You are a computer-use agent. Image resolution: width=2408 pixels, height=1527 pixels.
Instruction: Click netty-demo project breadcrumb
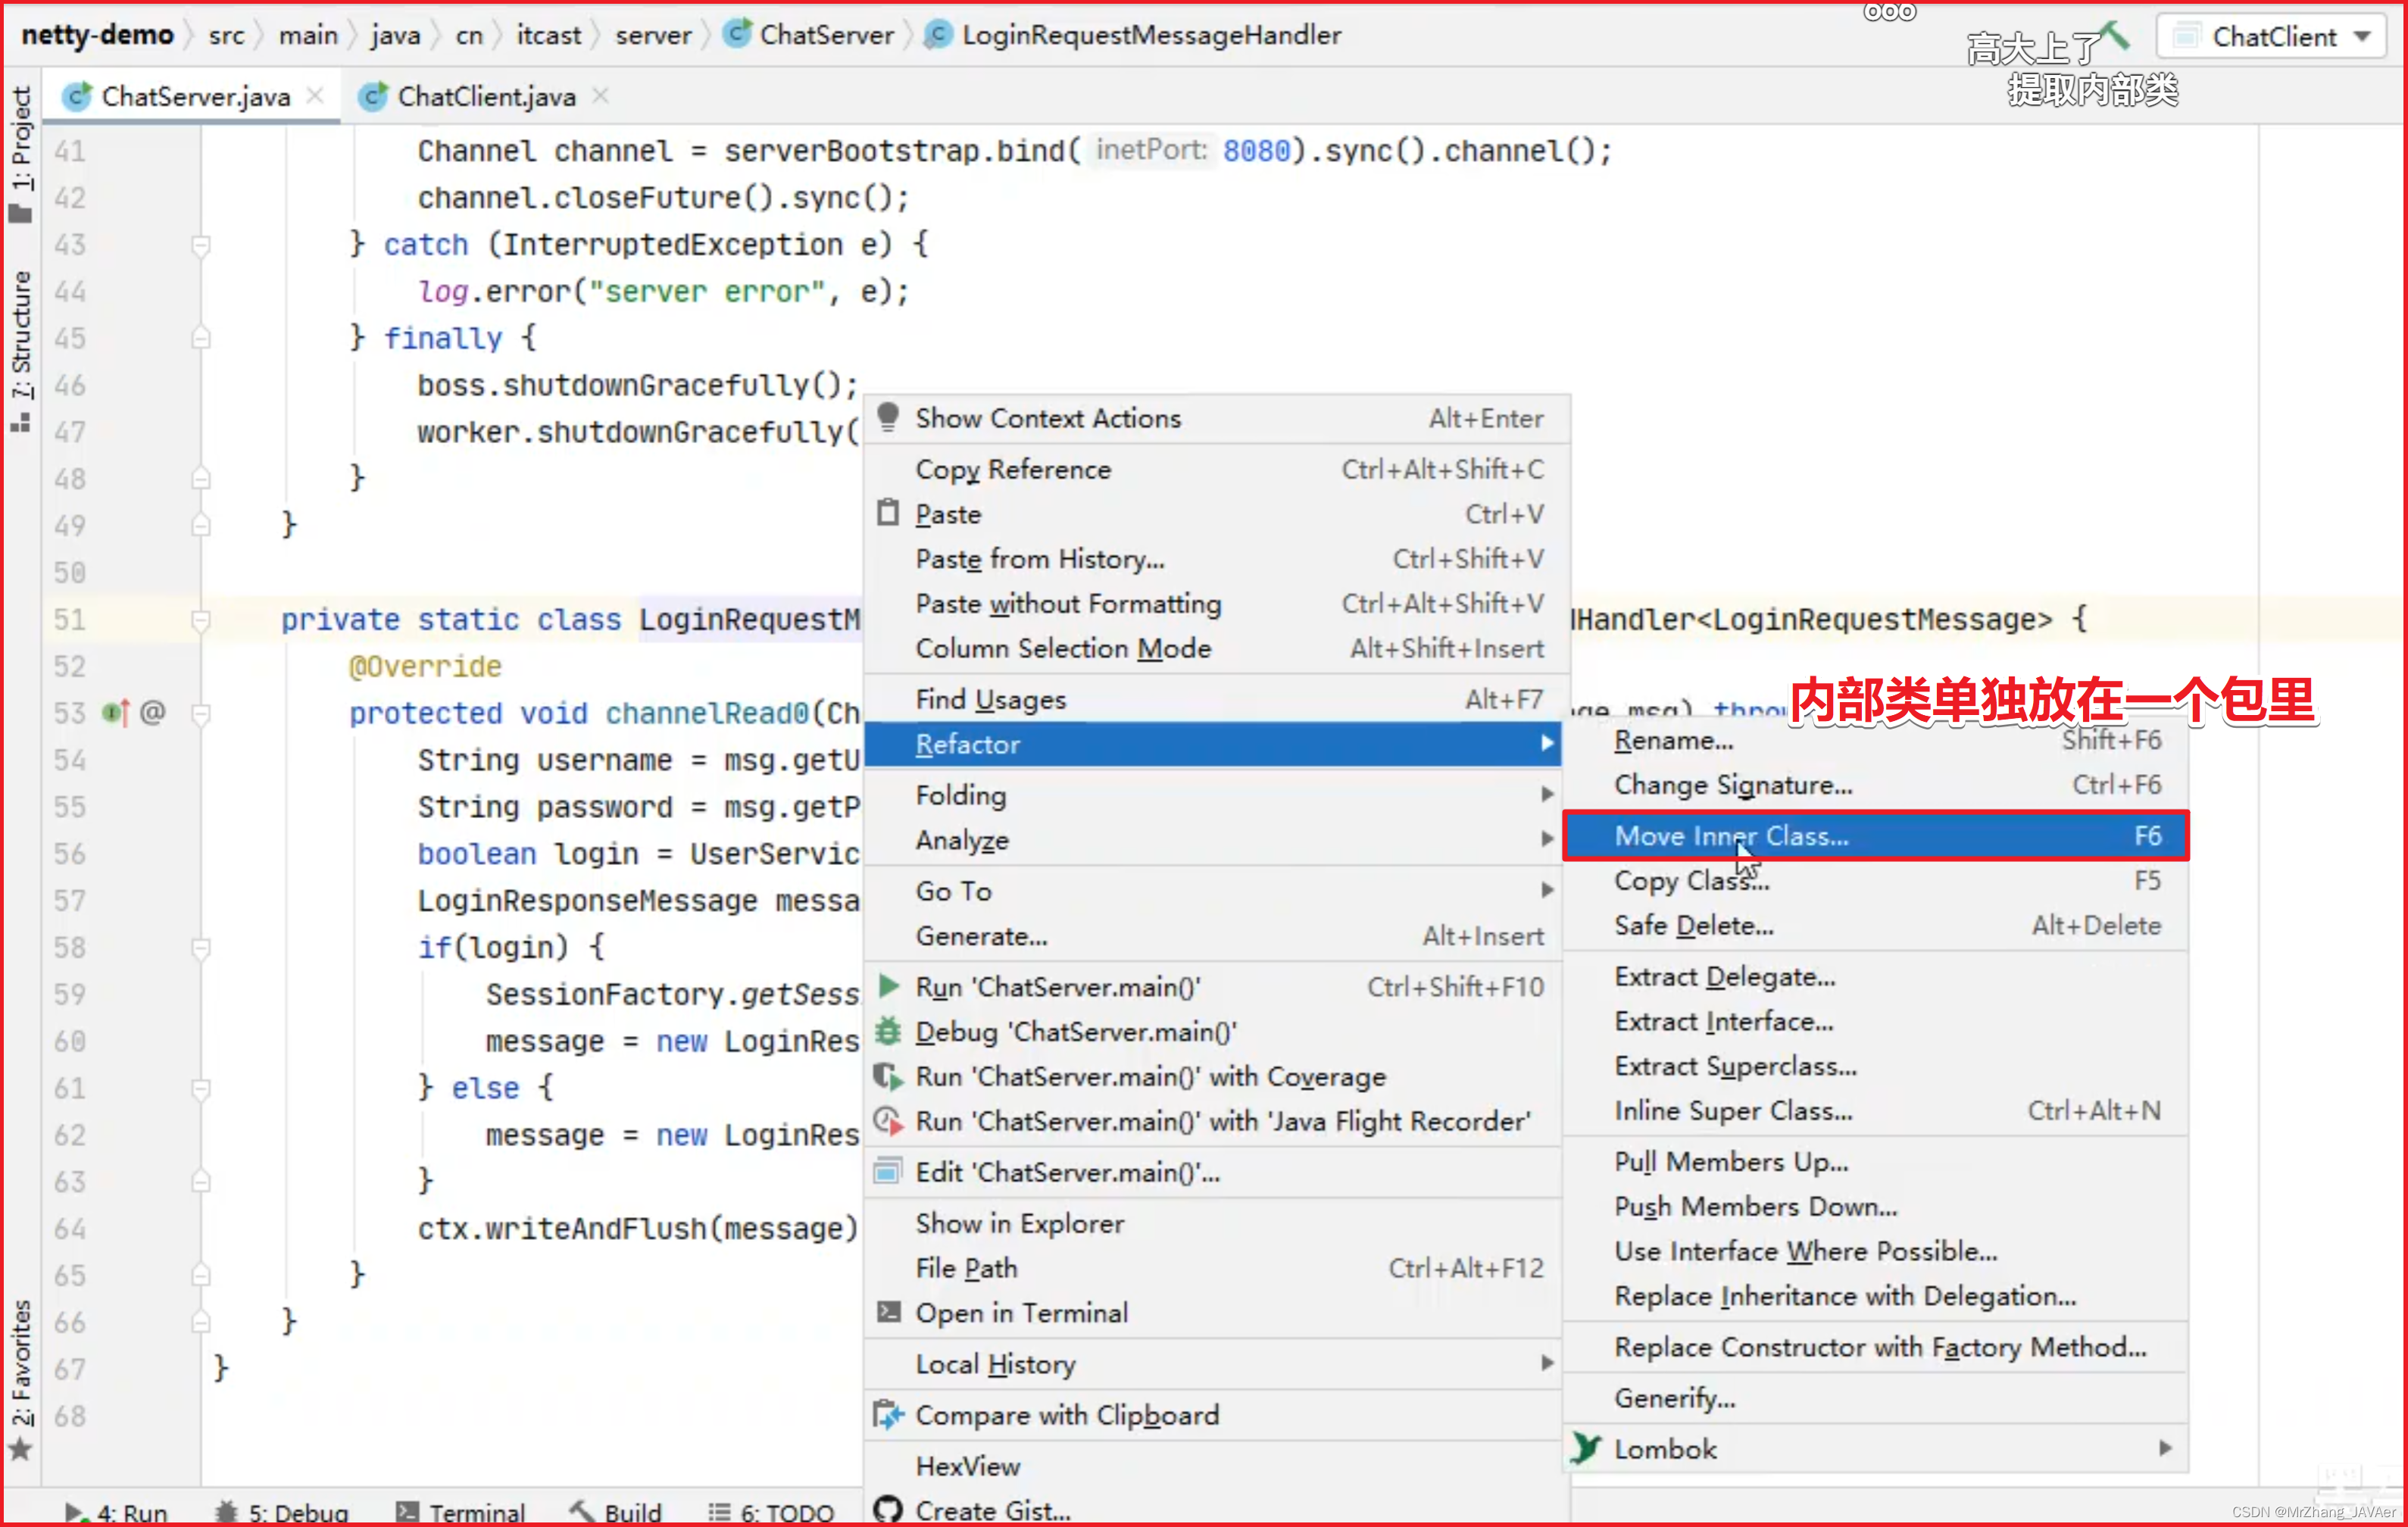pyautogui.click(x=98, y=35)
